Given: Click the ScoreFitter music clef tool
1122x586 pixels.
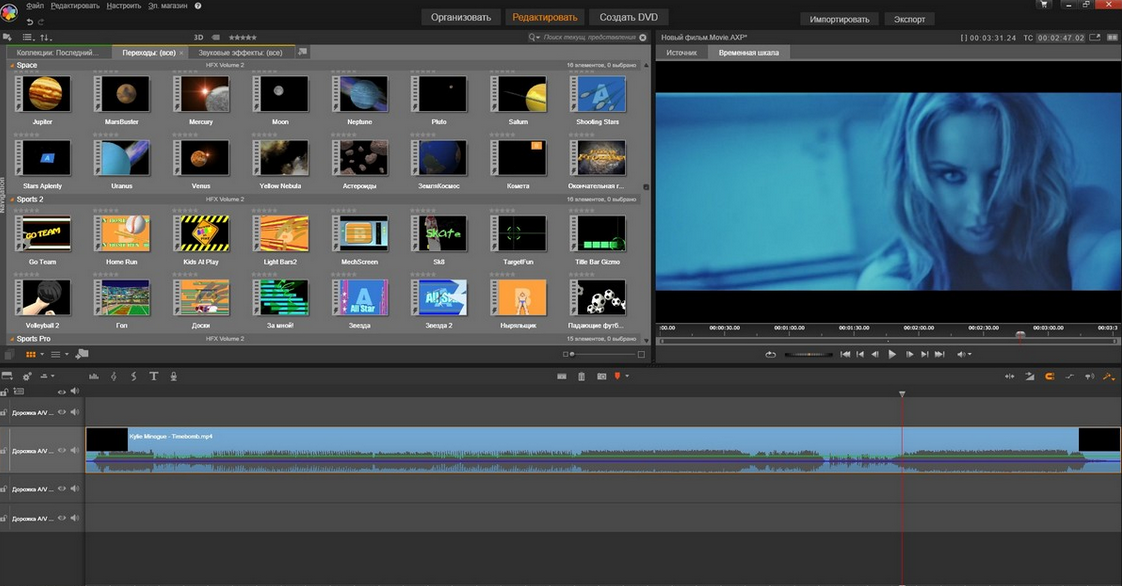Looking at the screenshot, I should coord(113,376).
